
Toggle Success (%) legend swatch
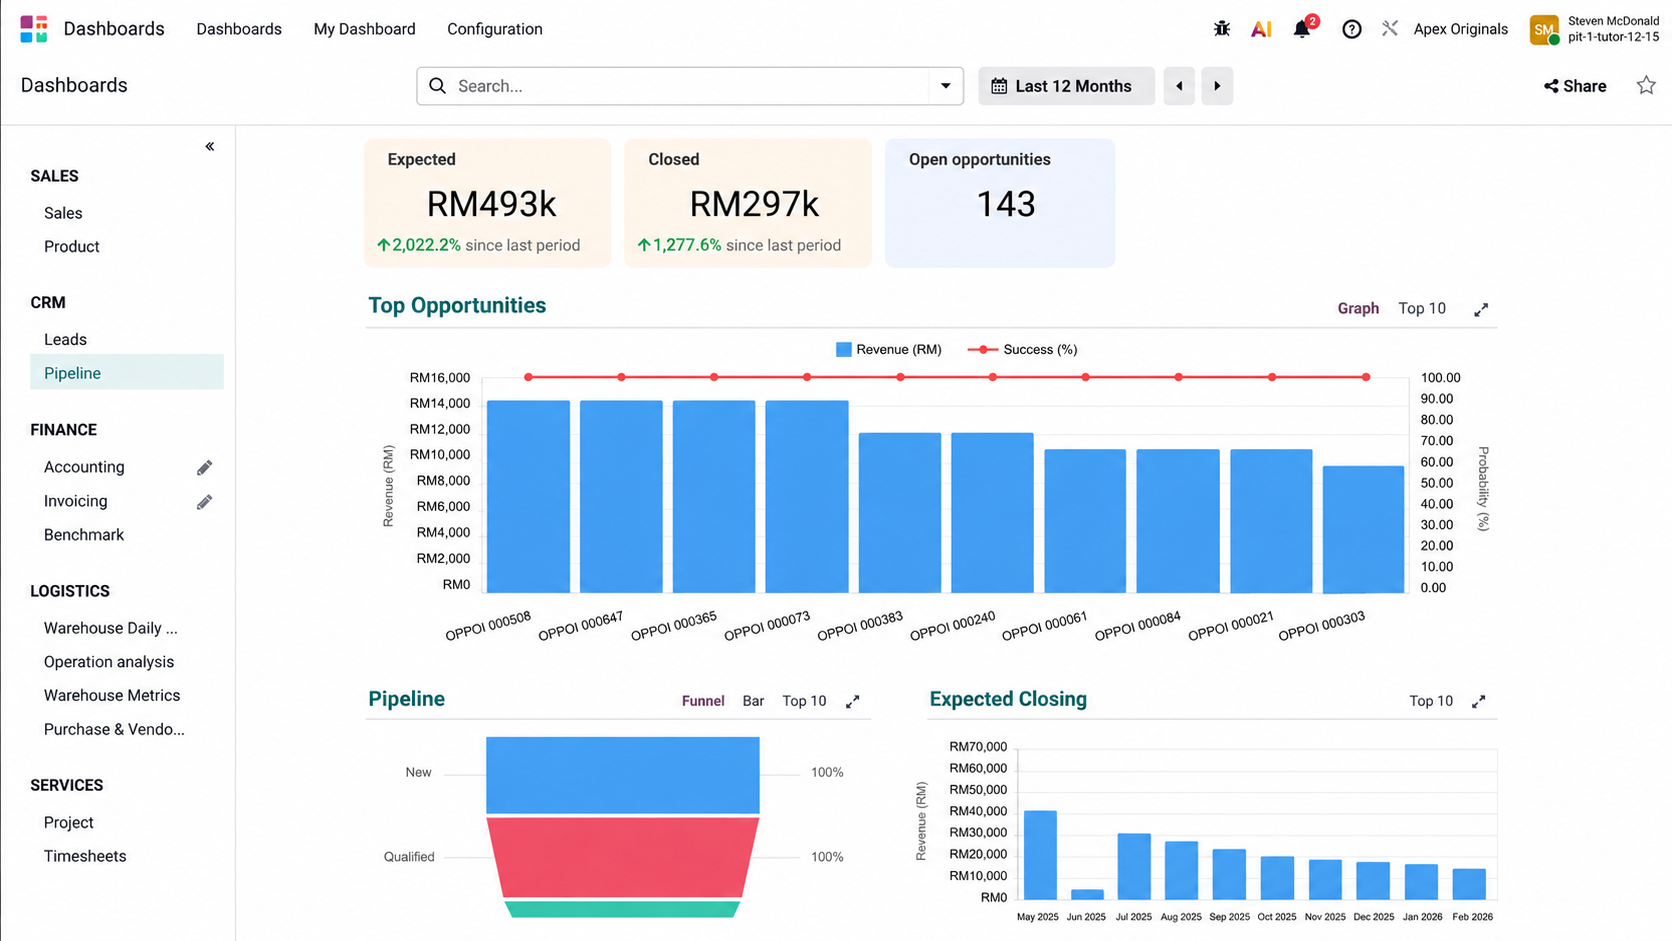point(982,350)
